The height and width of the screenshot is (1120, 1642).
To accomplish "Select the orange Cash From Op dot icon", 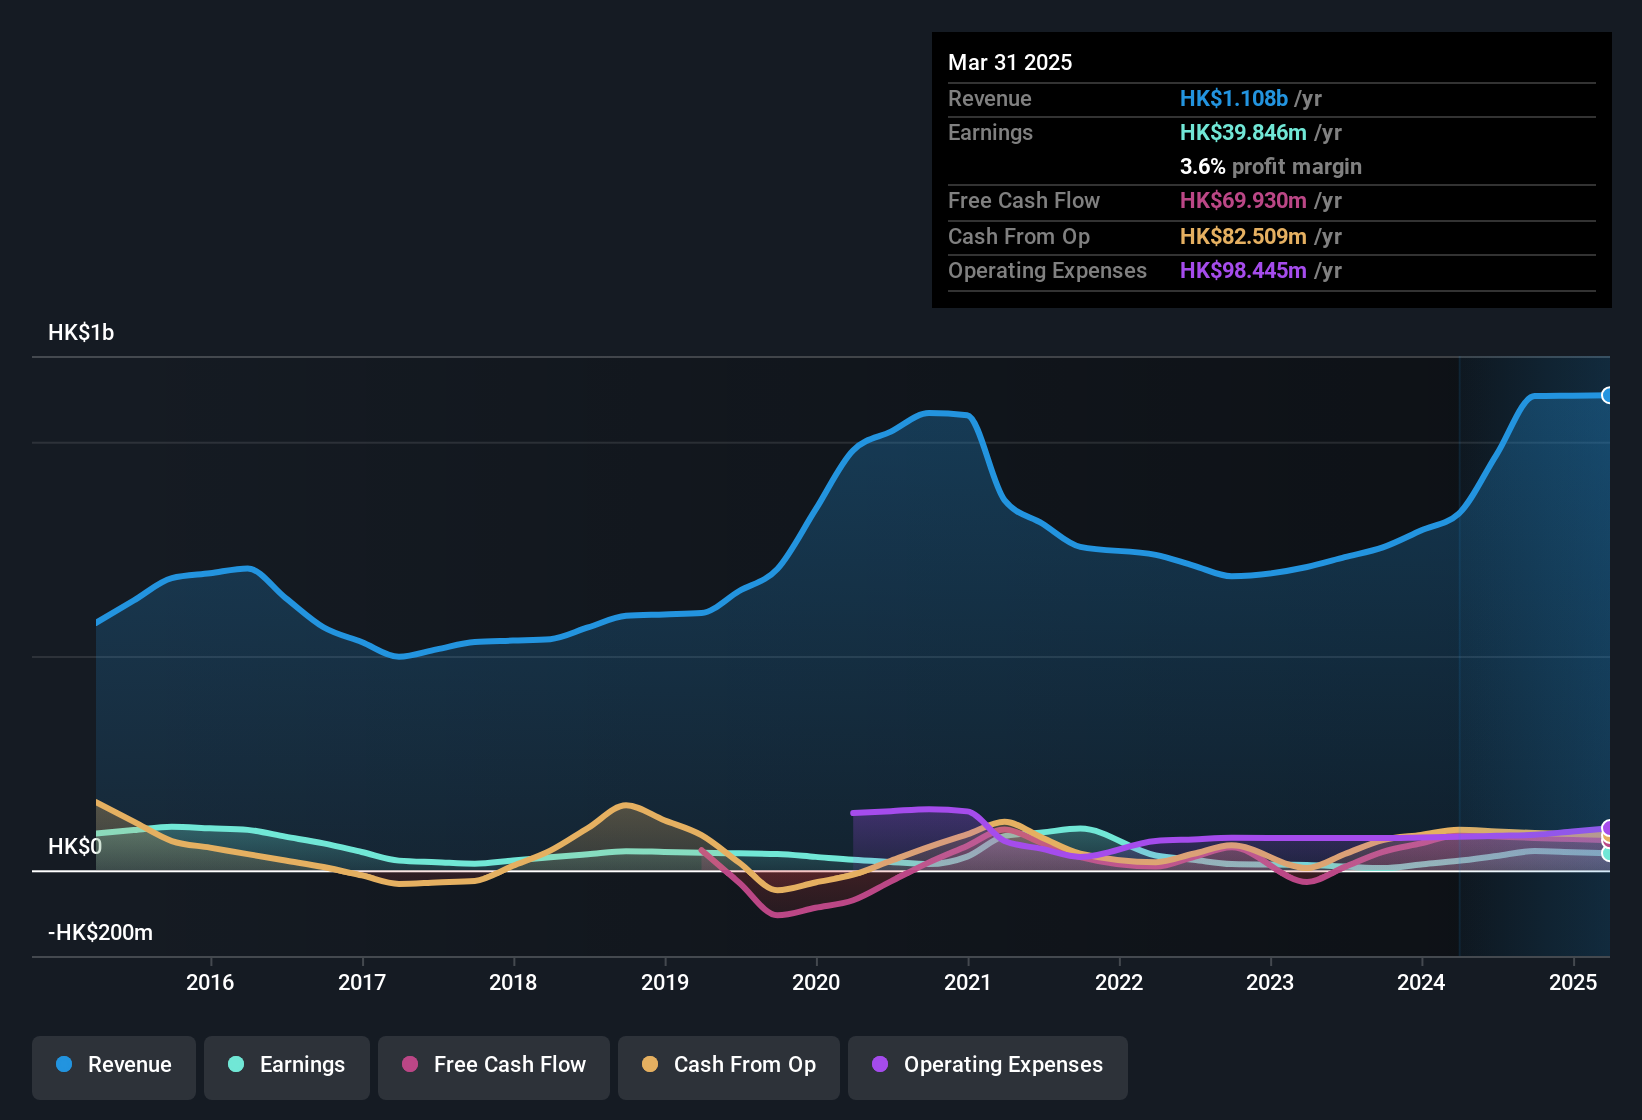I will (649, 1065).
